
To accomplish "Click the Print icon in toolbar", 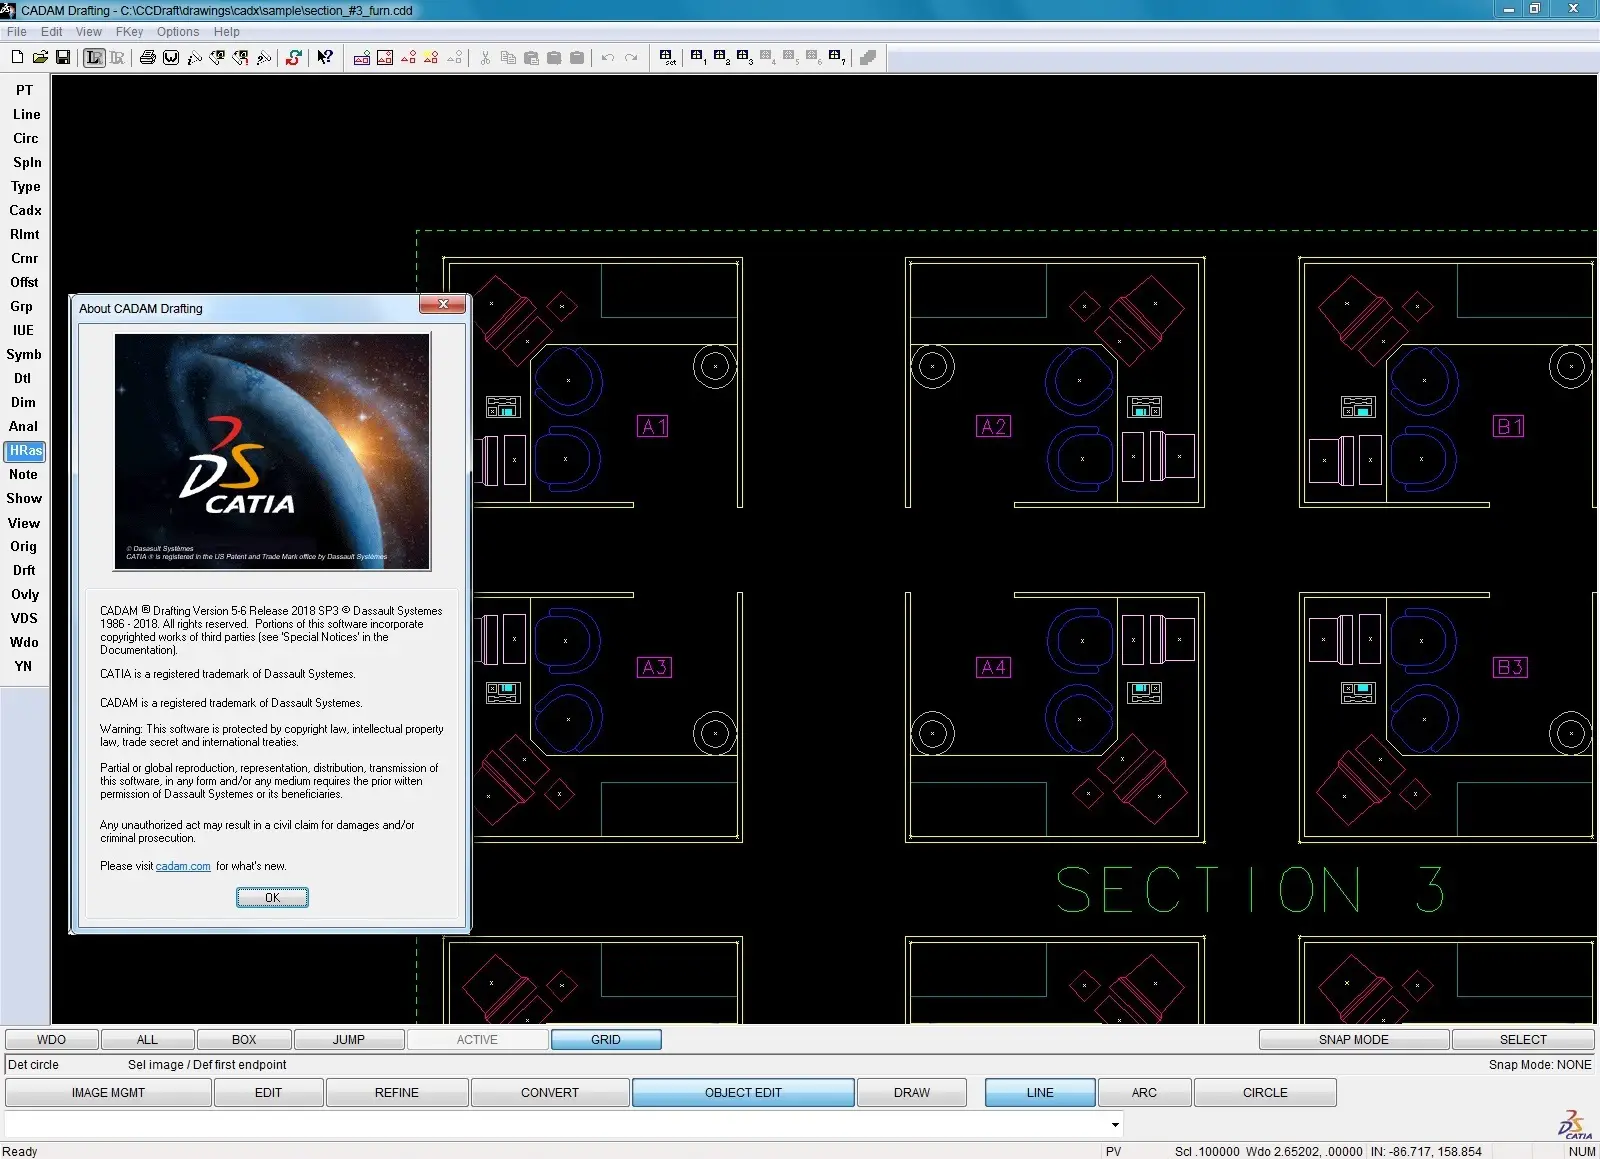I will [148, 57].
